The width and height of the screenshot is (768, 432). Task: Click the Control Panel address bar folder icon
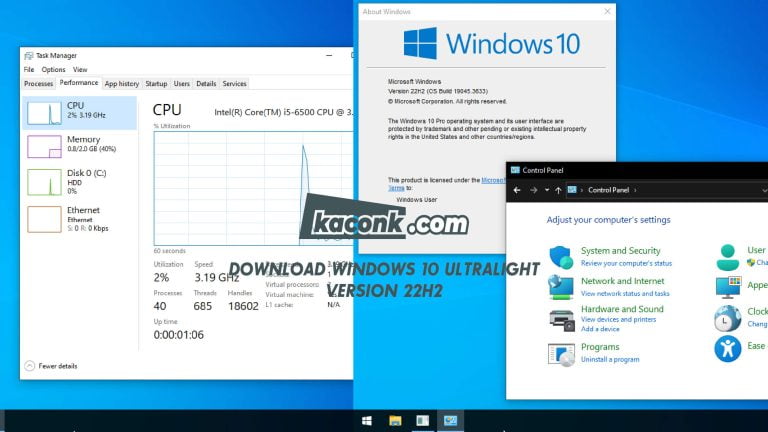click(572, 190)
